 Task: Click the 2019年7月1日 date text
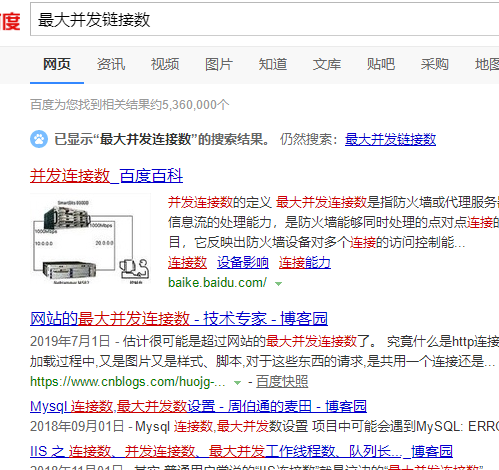click(x=70, y=341)
